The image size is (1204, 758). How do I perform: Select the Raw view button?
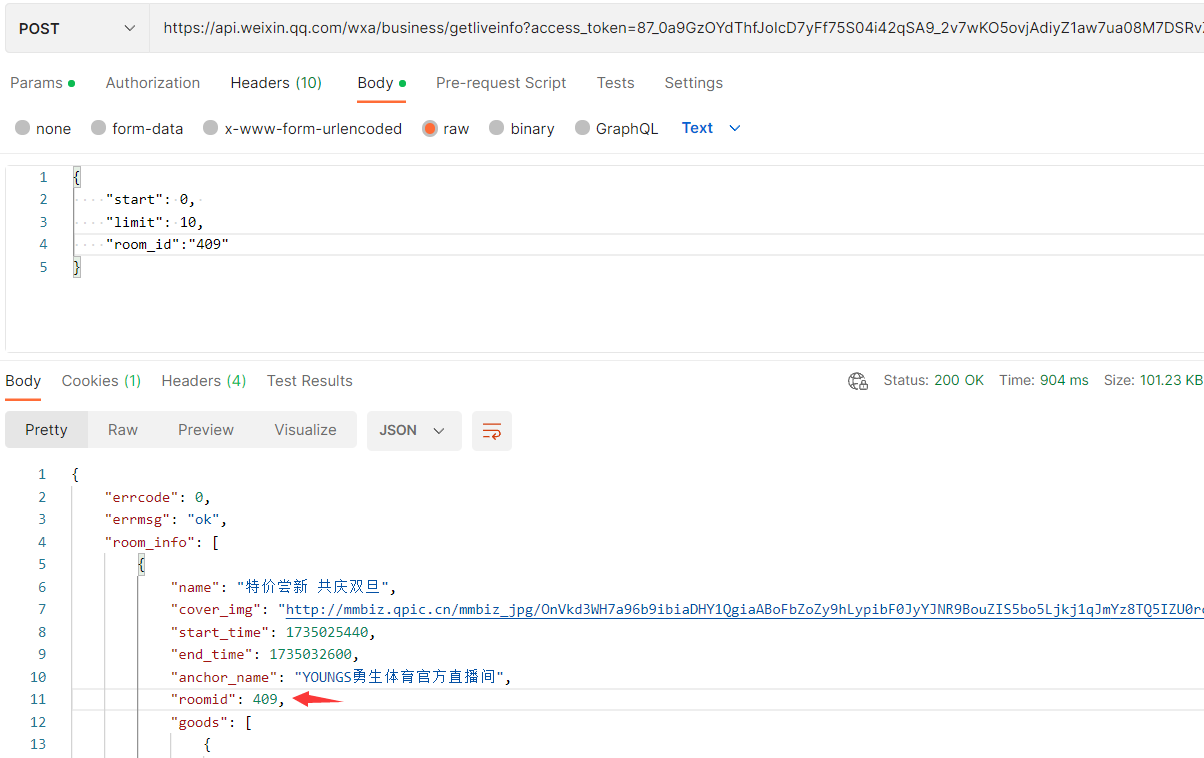[123, 430]
